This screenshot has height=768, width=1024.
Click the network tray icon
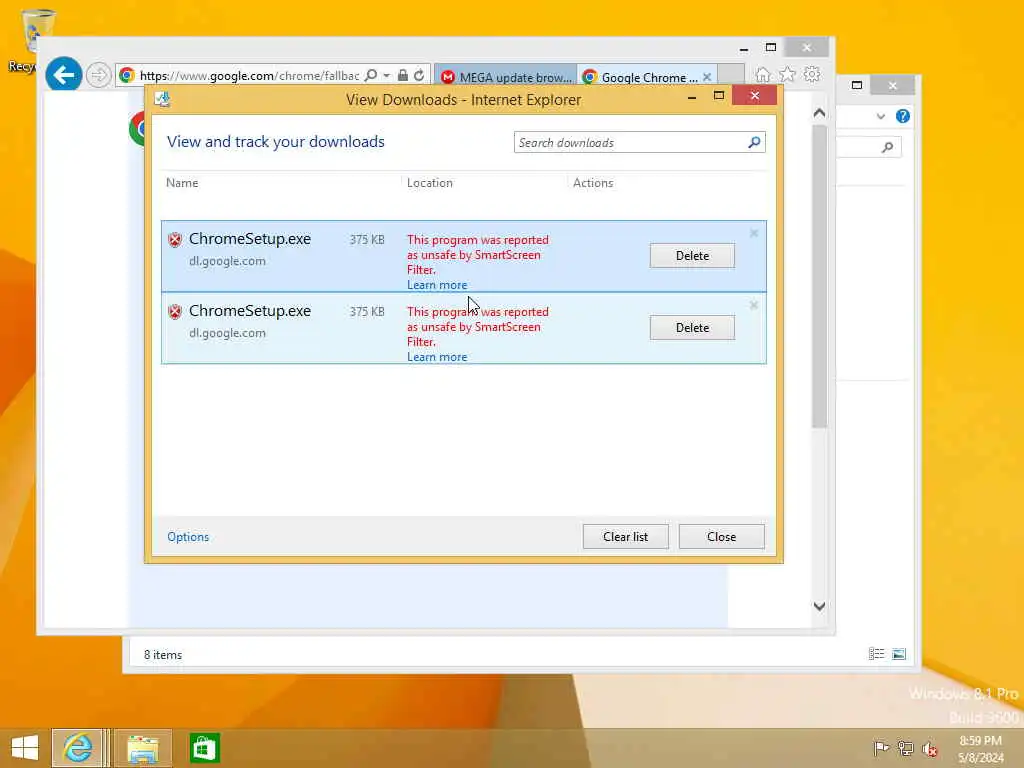(905, 748)
